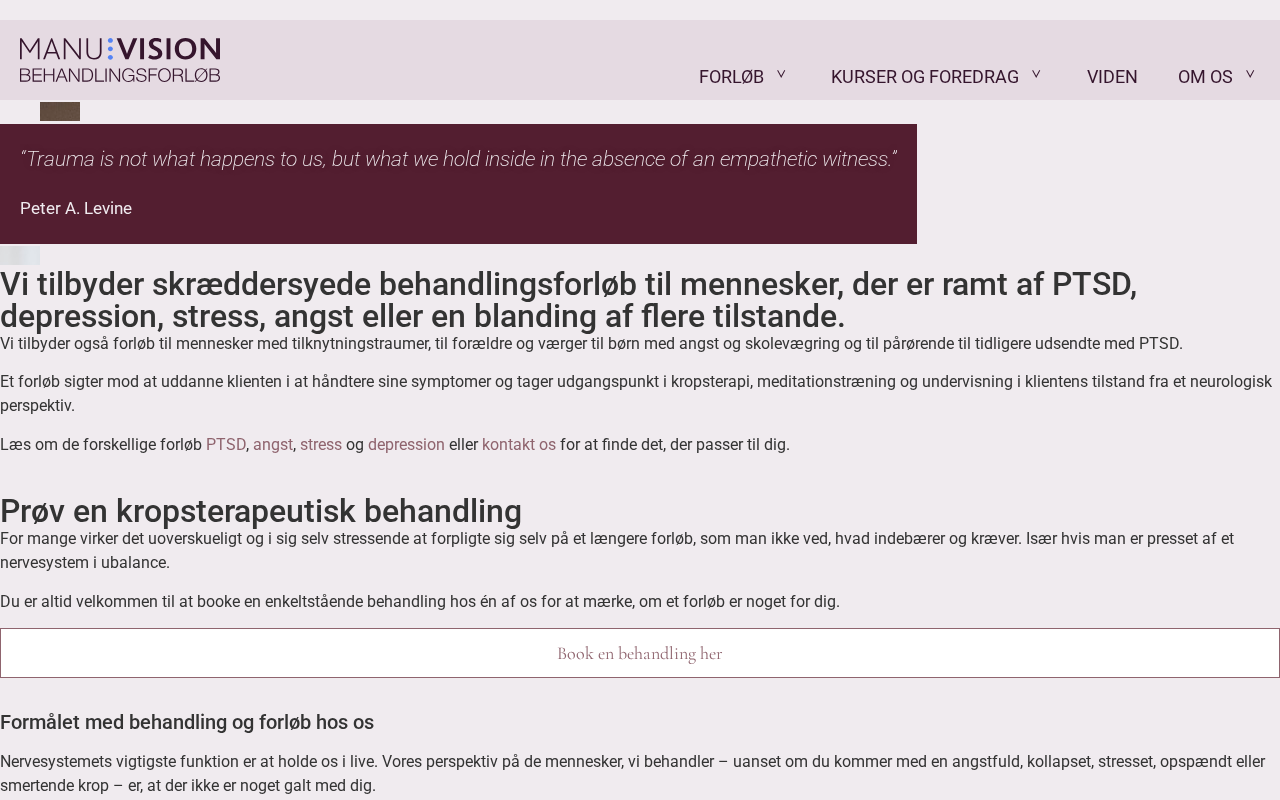The width and height of the screenshot is (1280, 800).
Task: Click the Book en behandling her button
Action: tap(640, 653)
